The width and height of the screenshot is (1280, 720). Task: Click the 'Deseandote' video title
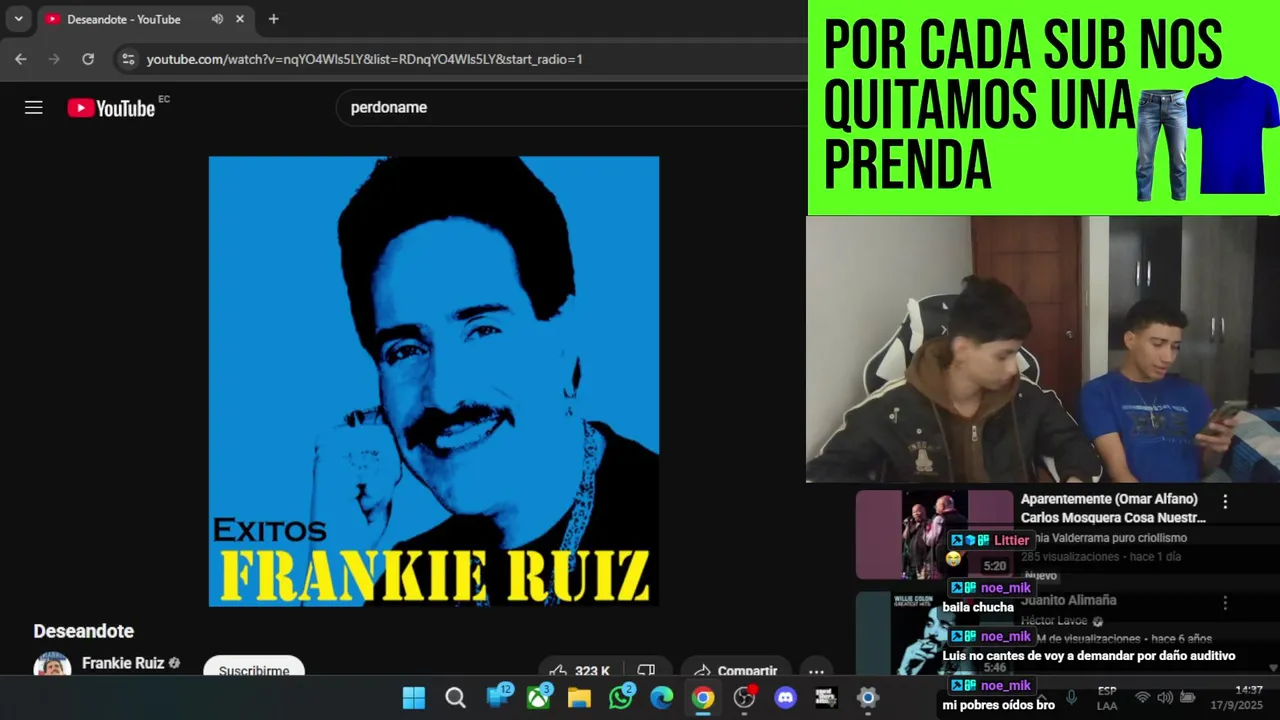tap(84, 631)
